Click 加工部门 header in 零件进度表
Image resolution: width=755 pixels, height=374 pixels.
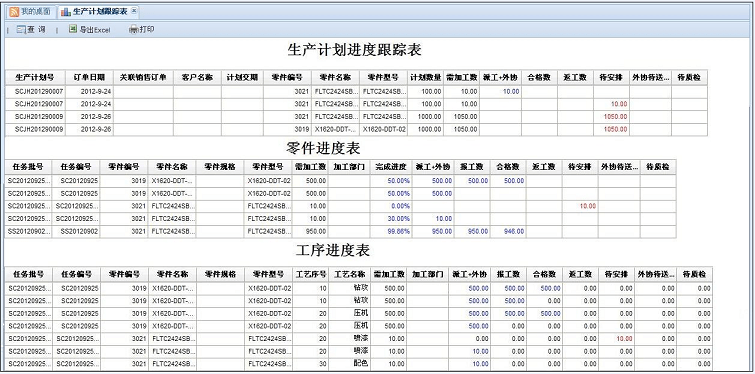tap(350, 167)
